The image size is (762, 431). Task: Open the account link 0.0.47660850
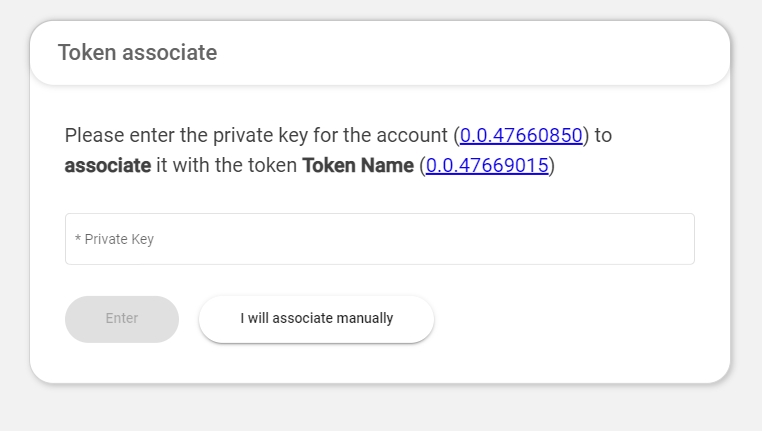tap(521, 135)
